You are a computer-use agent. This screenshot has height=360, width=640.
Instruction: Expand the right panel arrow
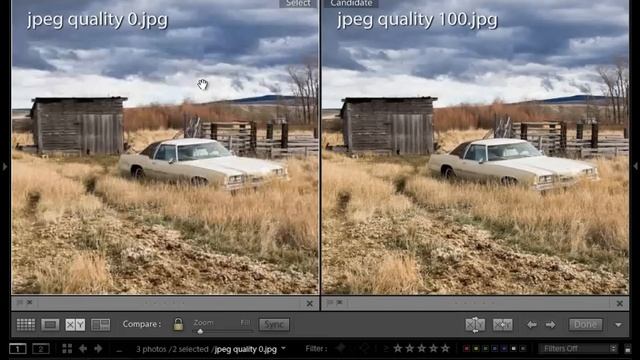click(636, 167)
